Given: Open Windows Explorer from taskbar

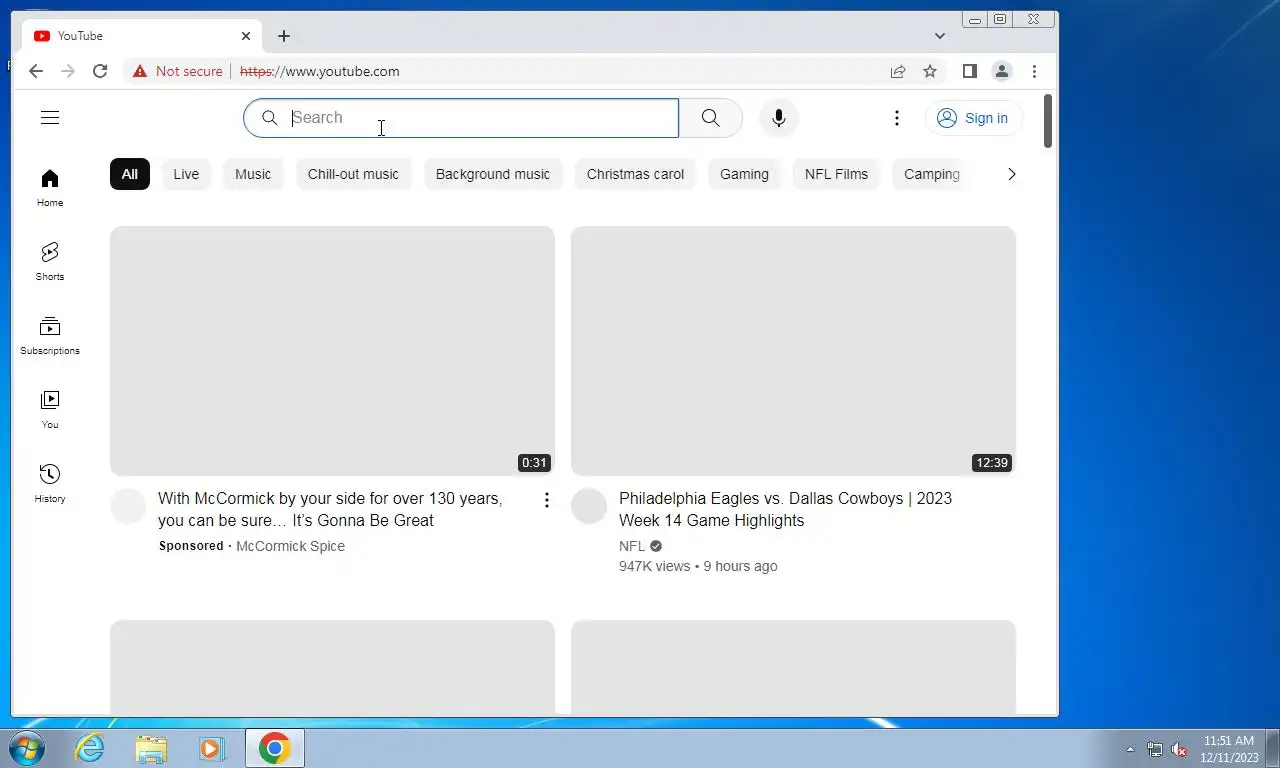Looking at the screenshot, I should click(151, 748).
